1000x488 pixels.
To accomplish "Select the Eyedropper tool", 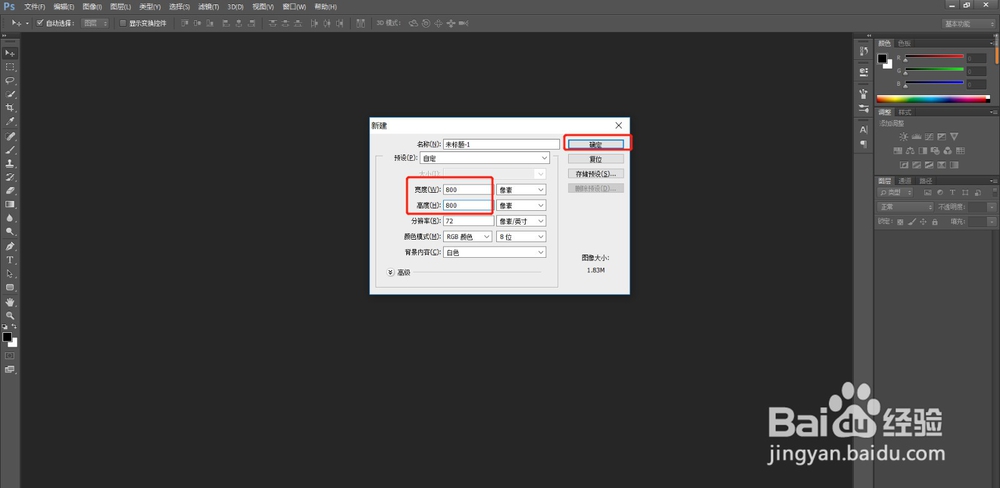I will pyautogui.click(x=10, y=122).
